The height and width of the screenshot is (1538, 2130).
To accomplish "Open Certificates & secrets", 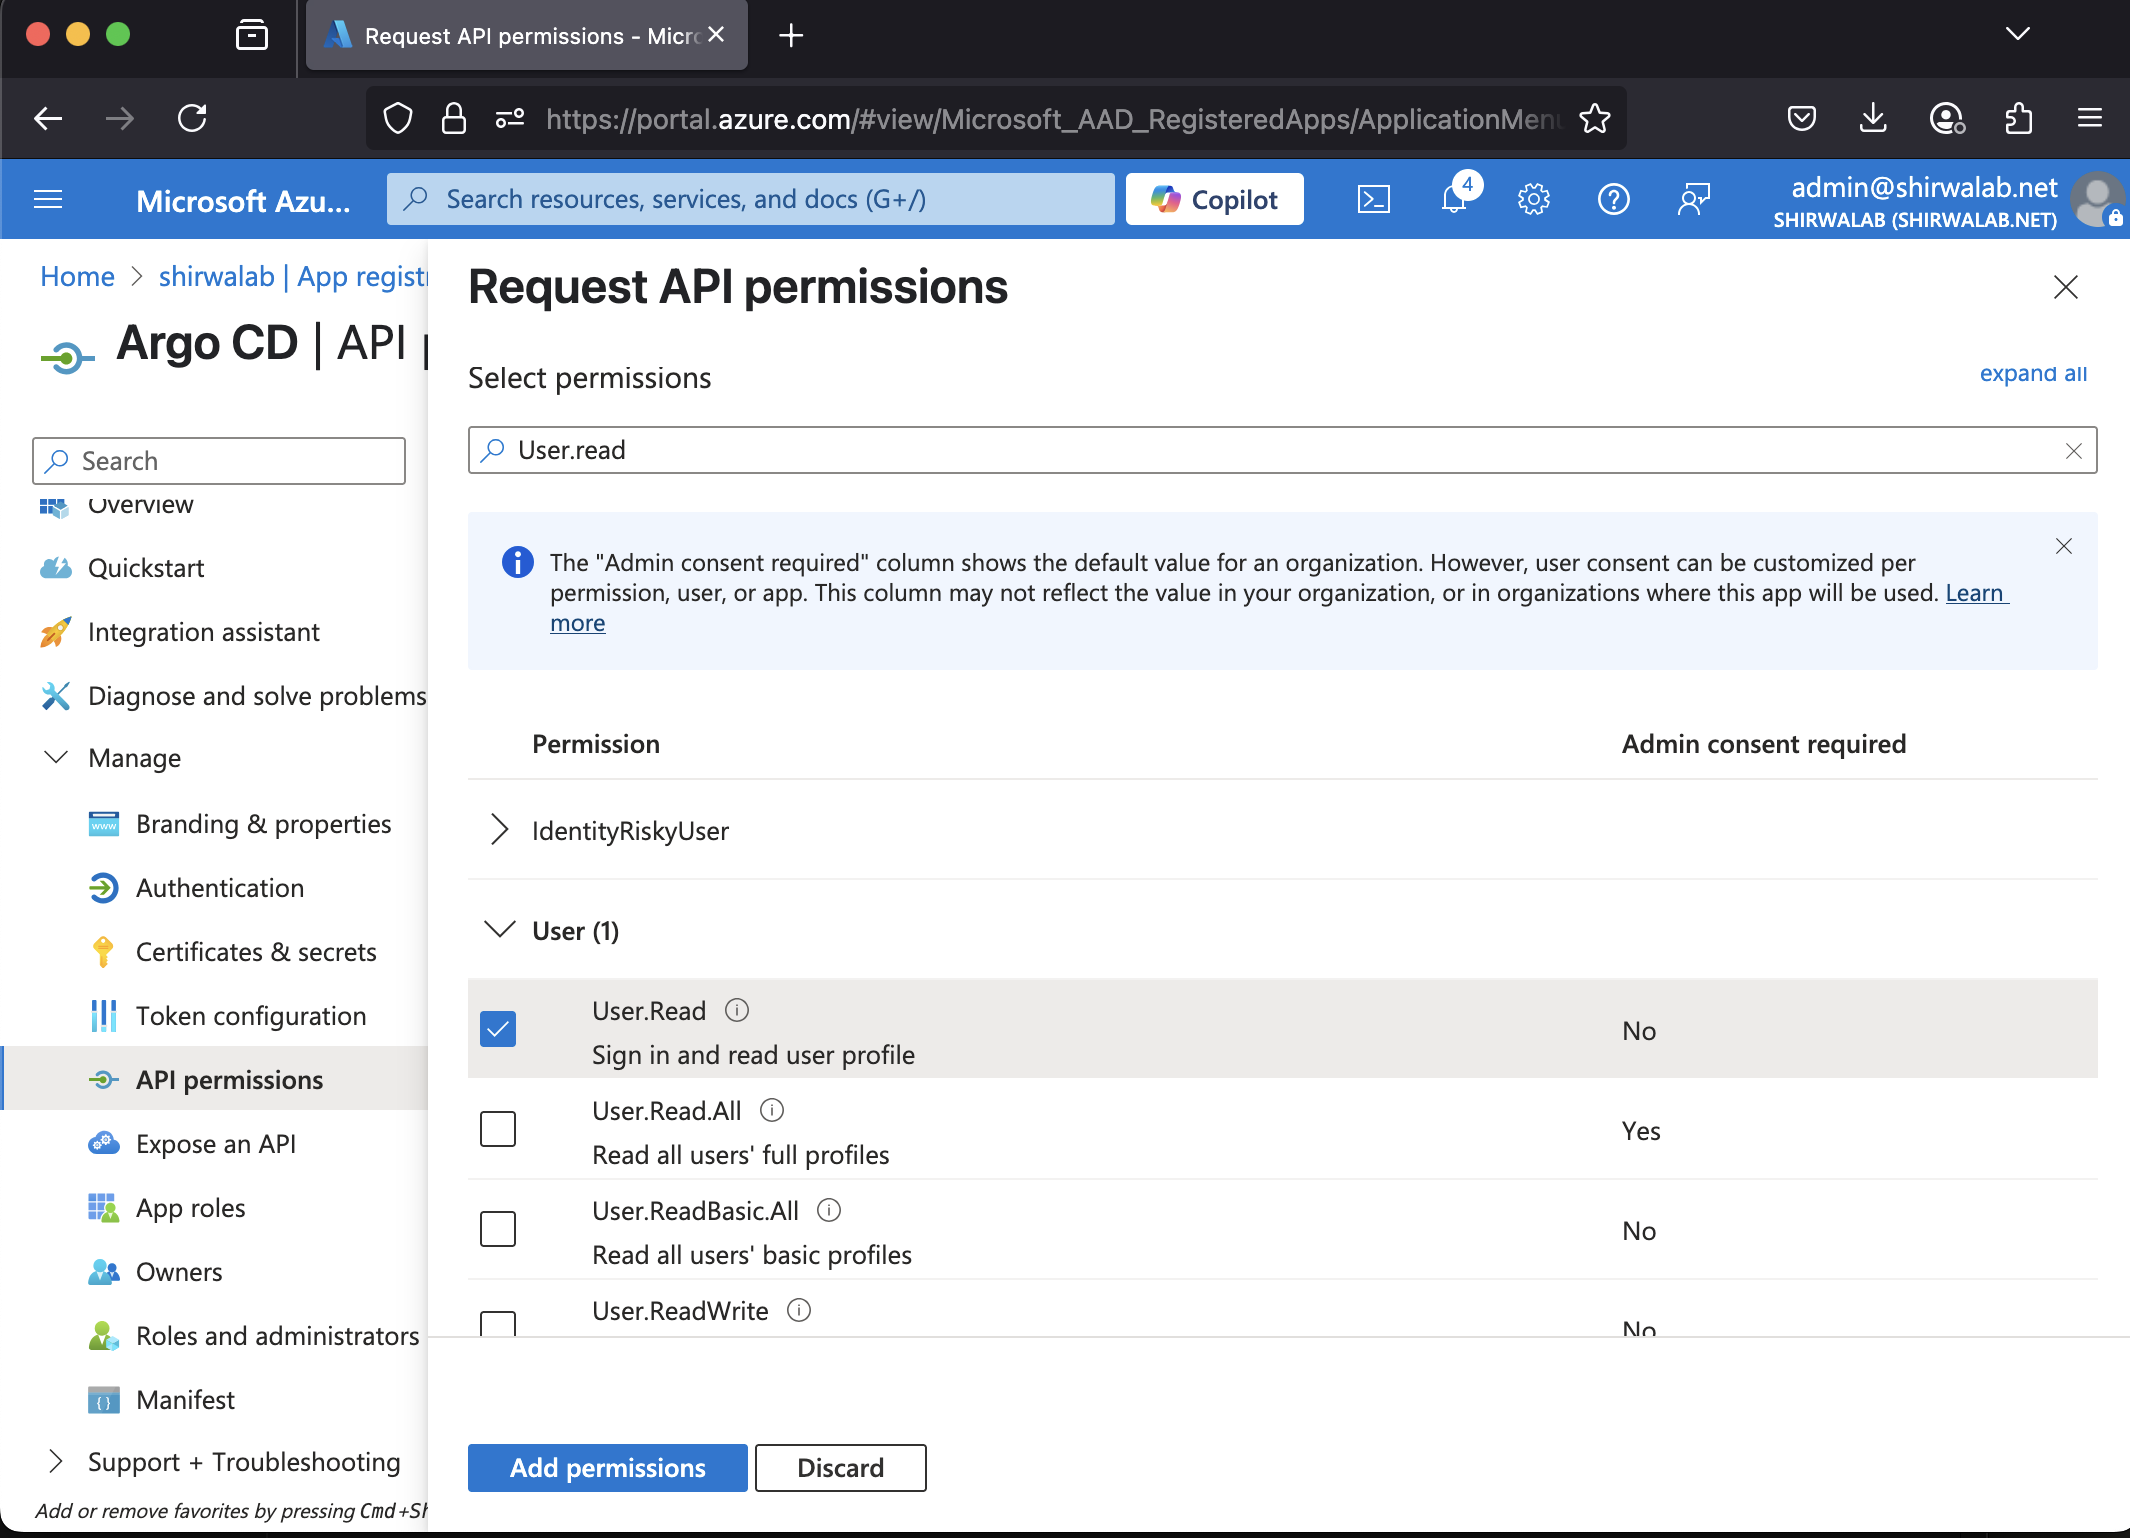I will point(256,952).
